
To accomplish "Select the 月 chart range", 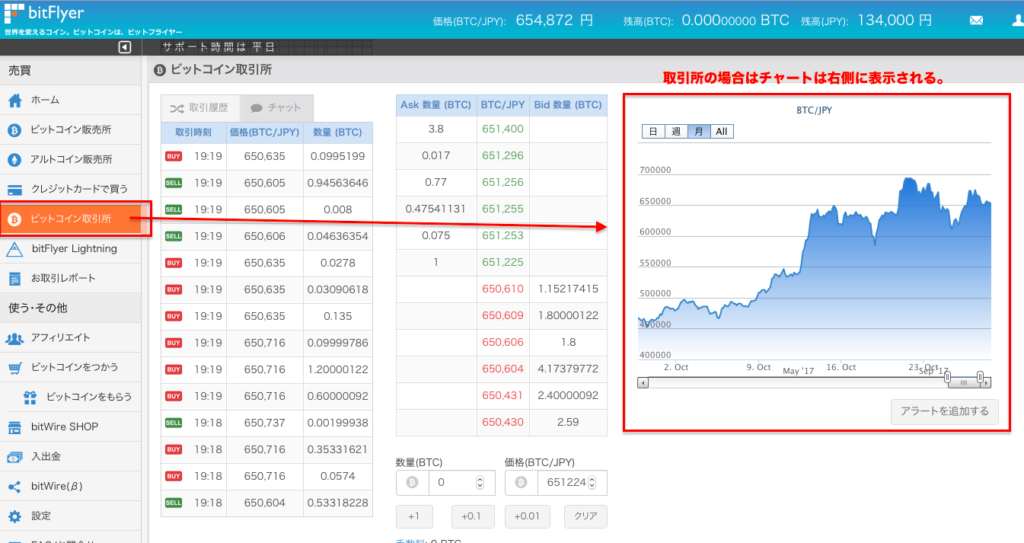I will 699,131.
